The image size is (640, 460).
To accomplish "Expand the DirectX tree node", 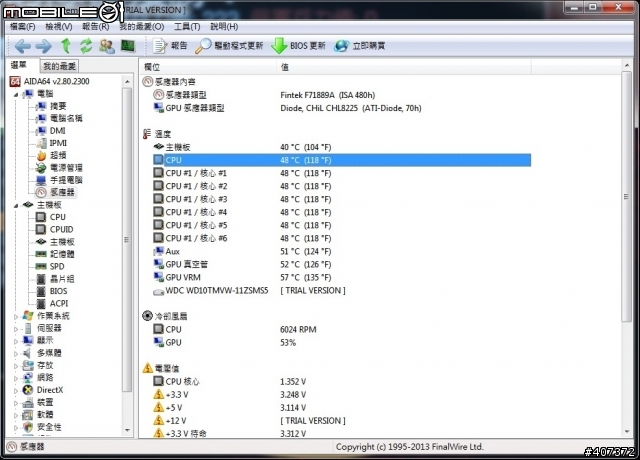I will (16, 391).
